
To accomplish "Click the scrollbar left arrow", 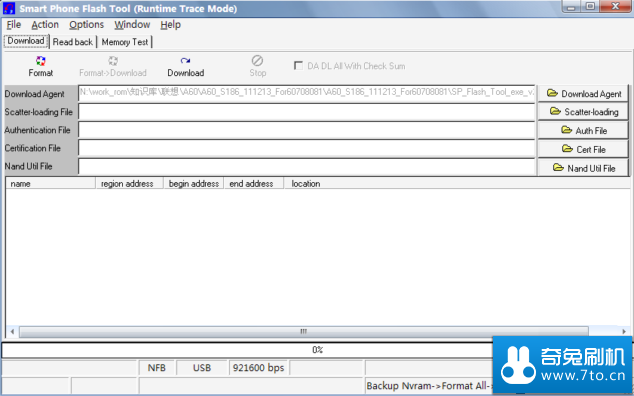I will [12, 331].
